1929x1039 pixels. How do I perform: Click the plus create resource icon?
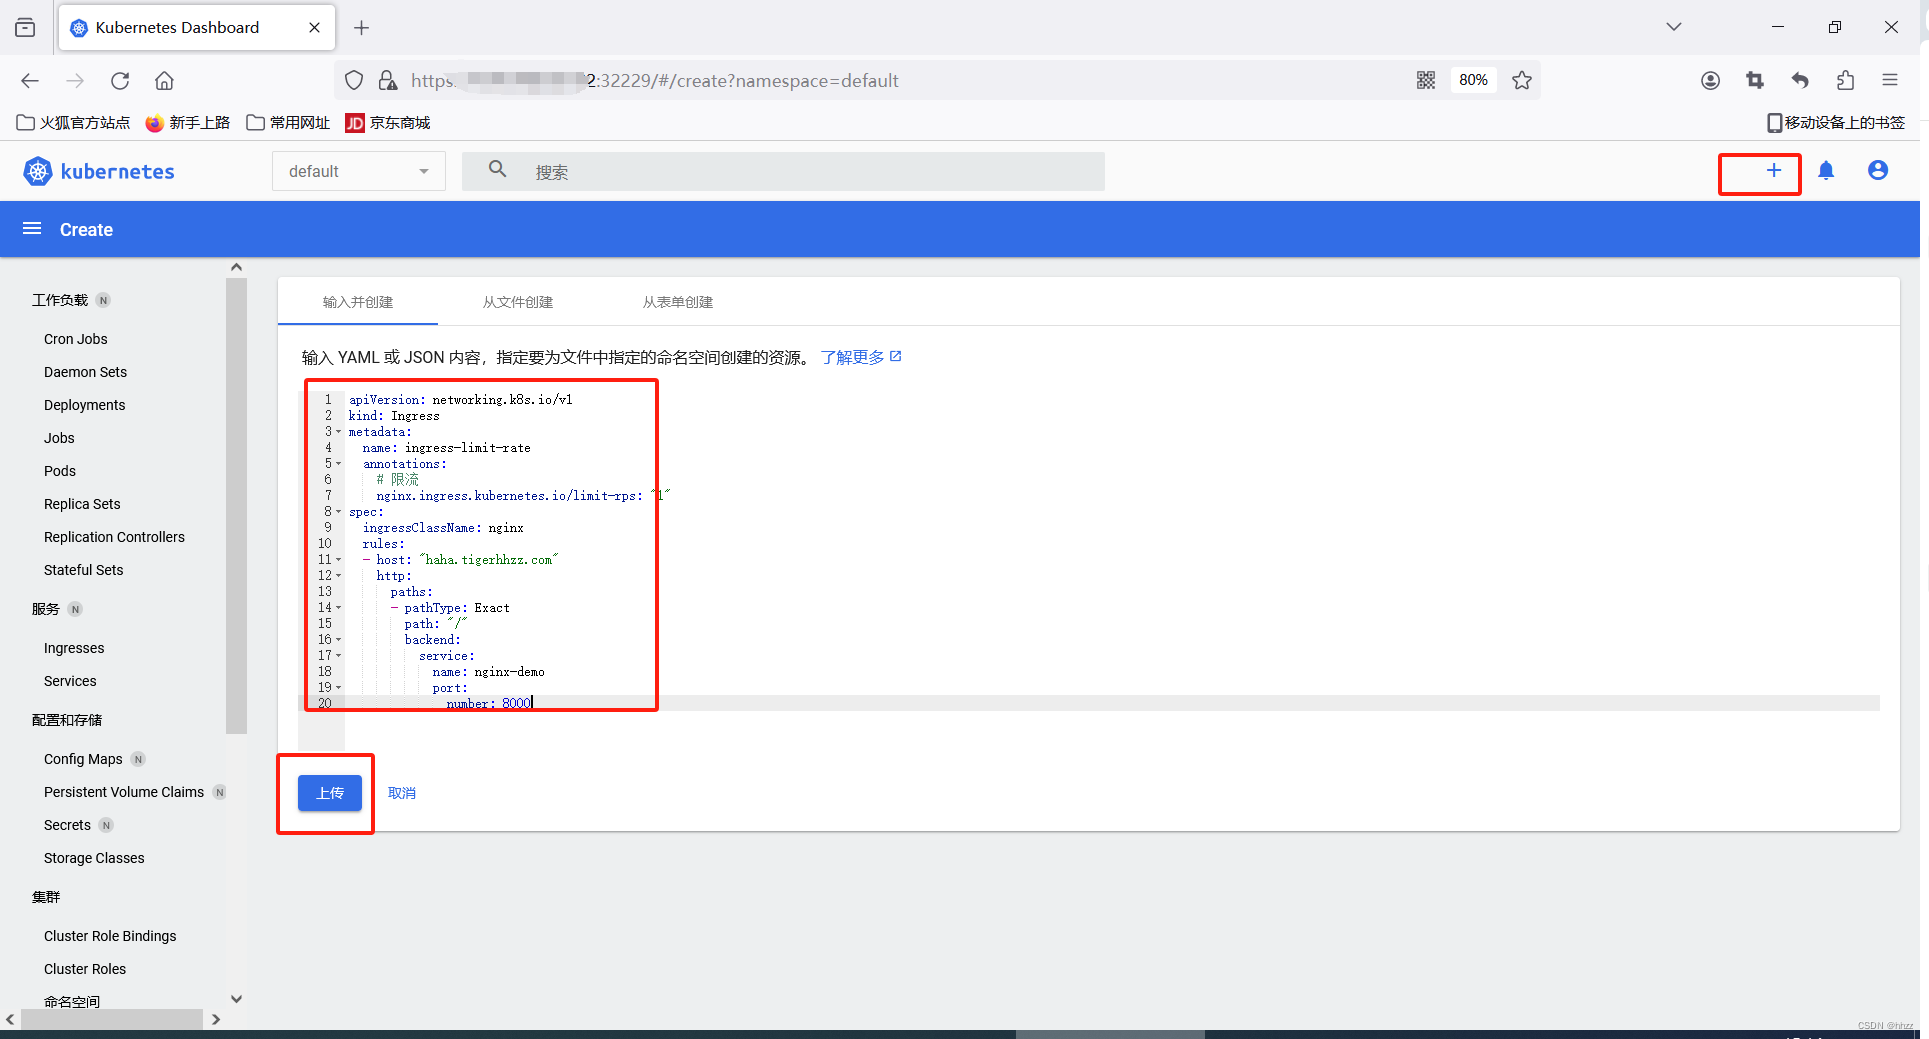point(1773,171)
